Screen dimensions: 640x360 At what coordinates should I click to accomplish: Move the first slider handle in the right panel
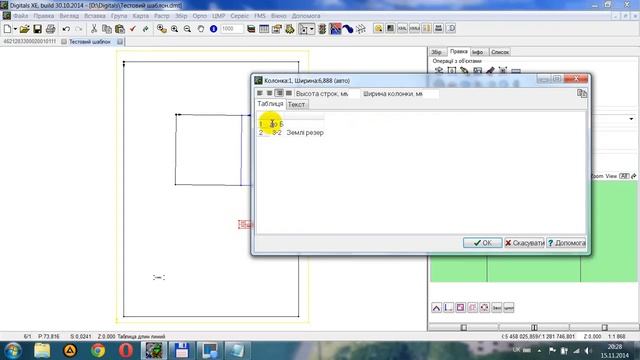click(464, 327)
